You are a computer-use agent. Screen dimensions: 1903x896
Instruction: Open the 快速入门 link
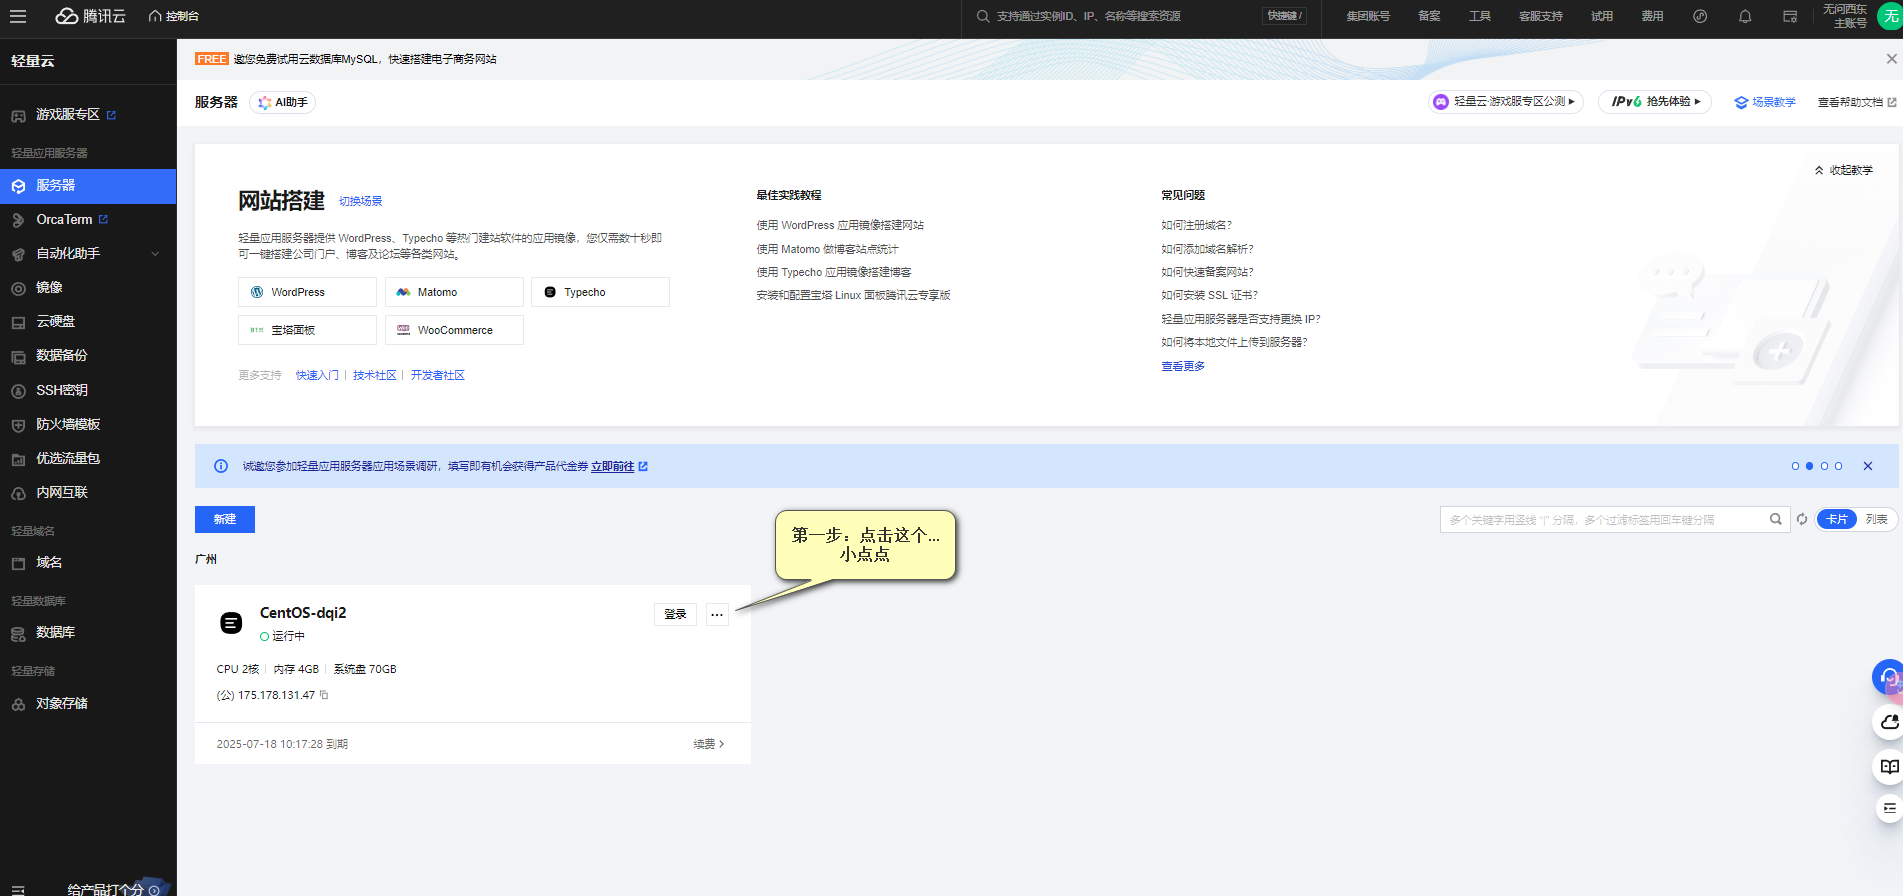317,375
